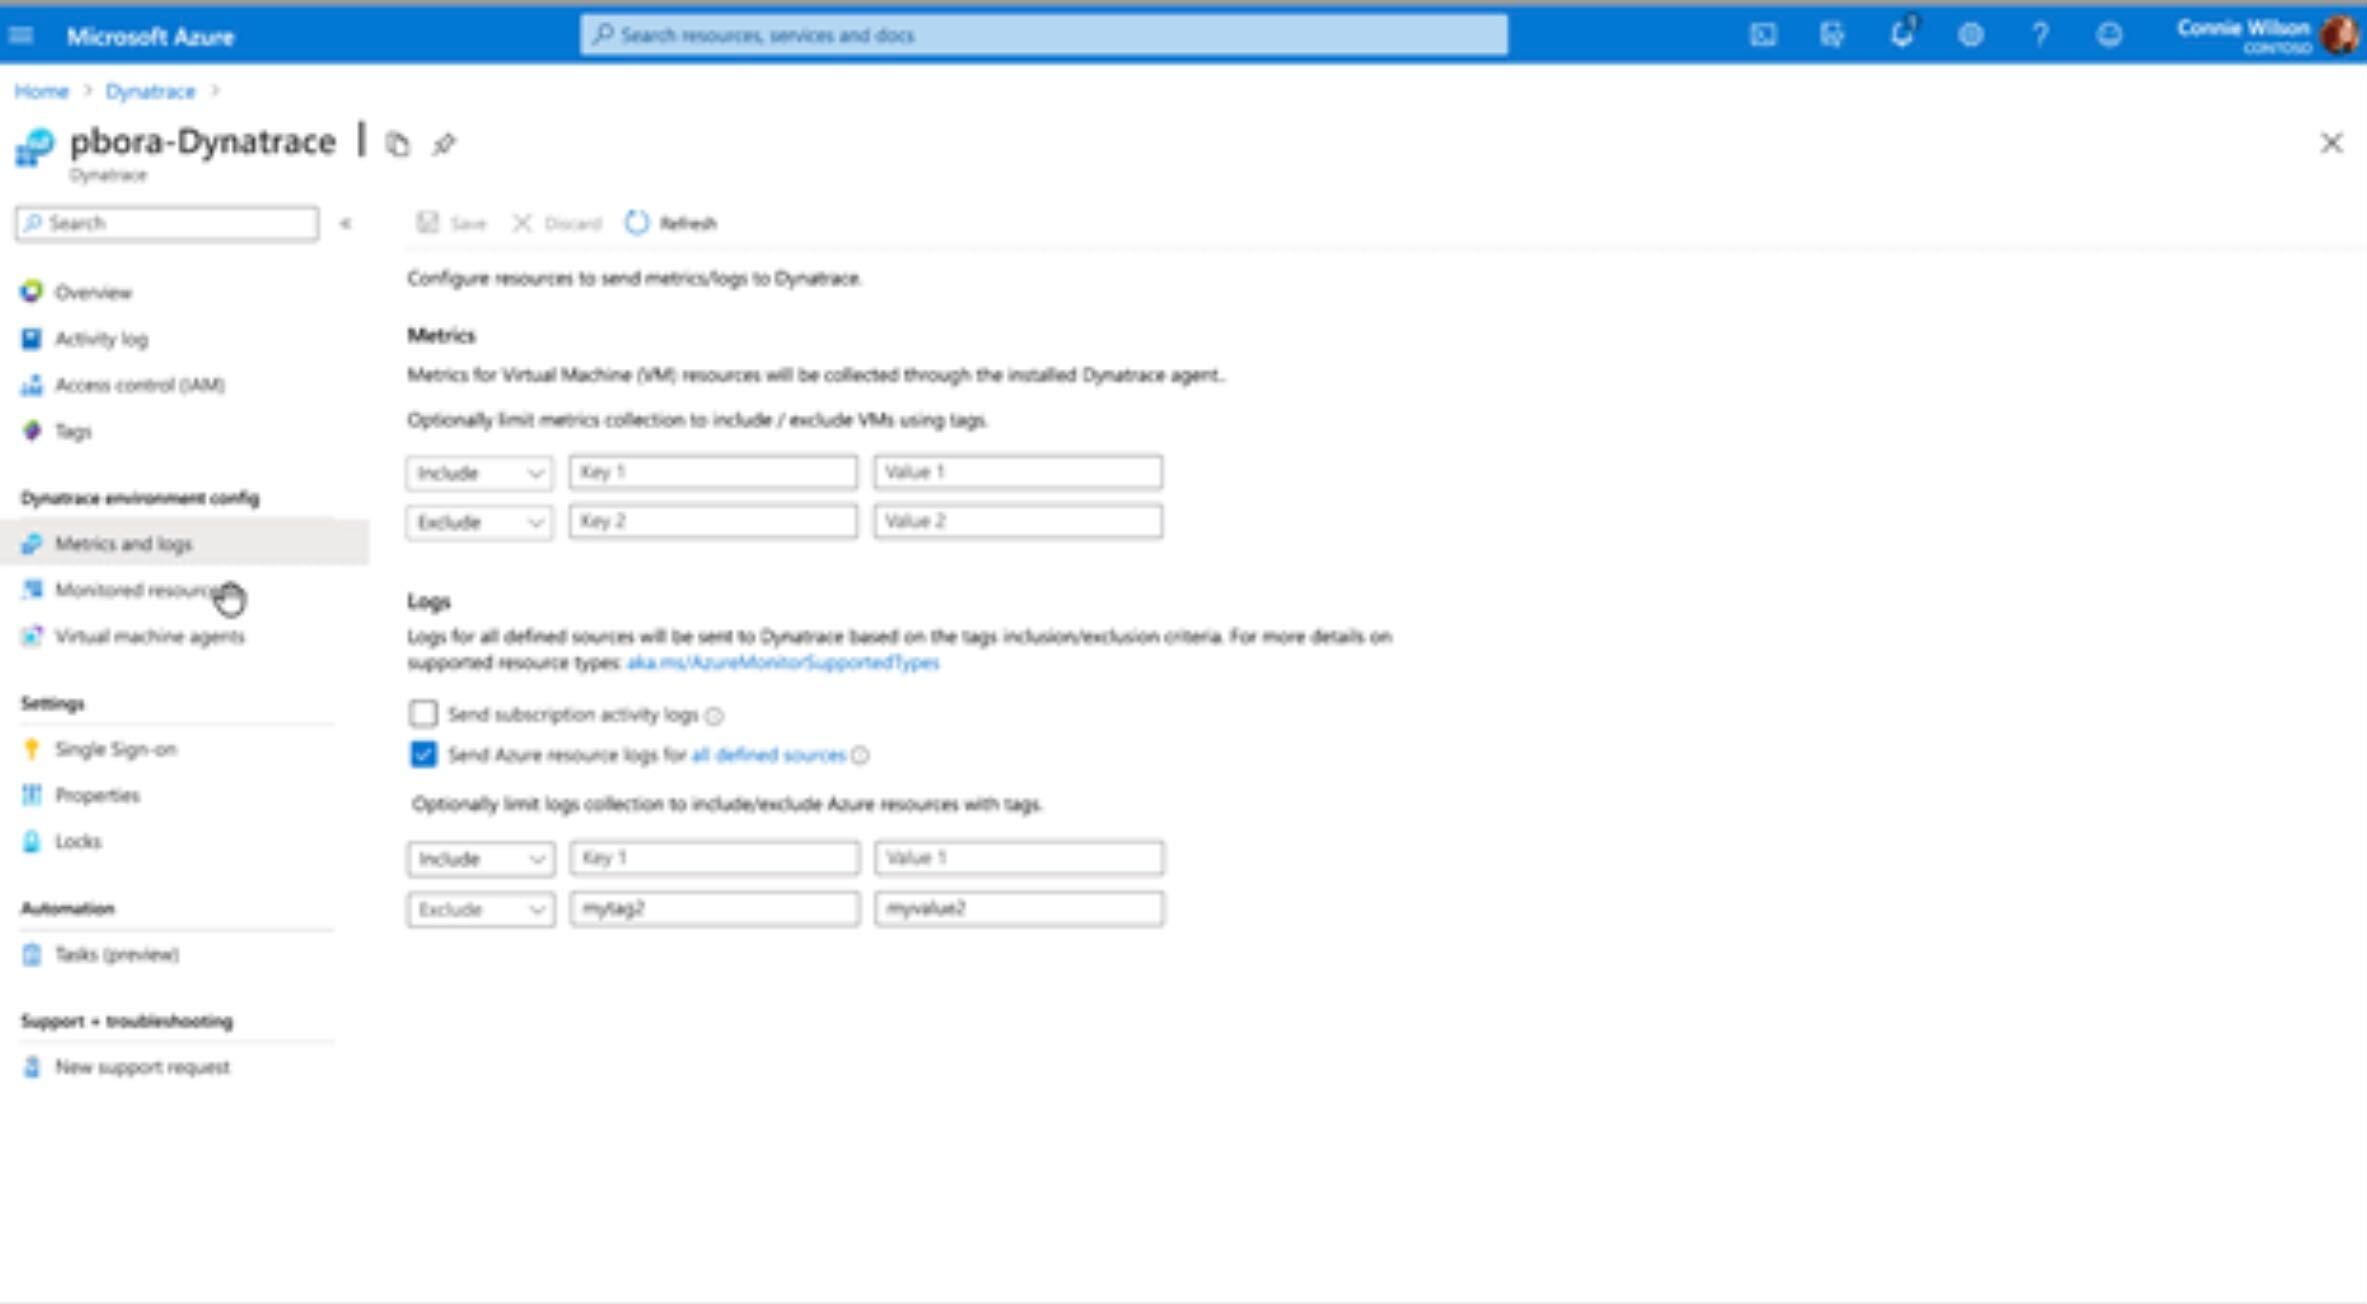Image resolution: width=2367 pixels, height=1304 pixels.
Task: Open the Metrics Include dropdown
Action: (x=479, y=472)
